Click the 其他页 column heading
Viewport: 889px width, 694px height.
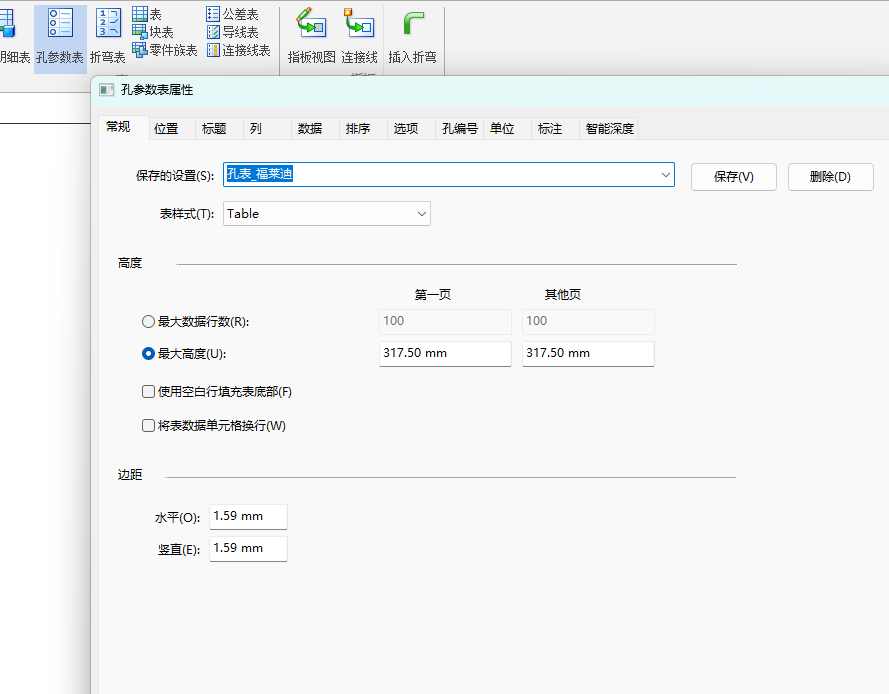point(562,295)
